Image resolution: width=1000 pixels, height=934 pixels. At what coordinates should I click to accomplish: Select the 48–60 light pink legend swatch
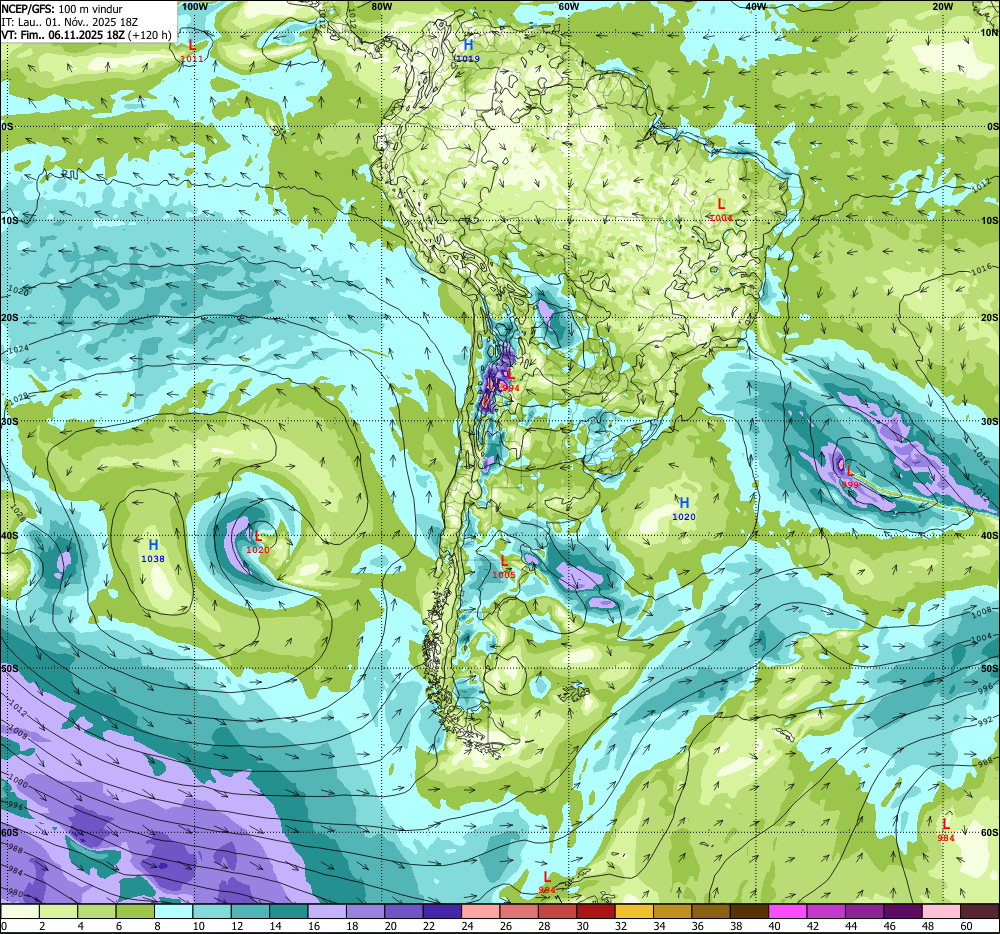click(942, 912)
